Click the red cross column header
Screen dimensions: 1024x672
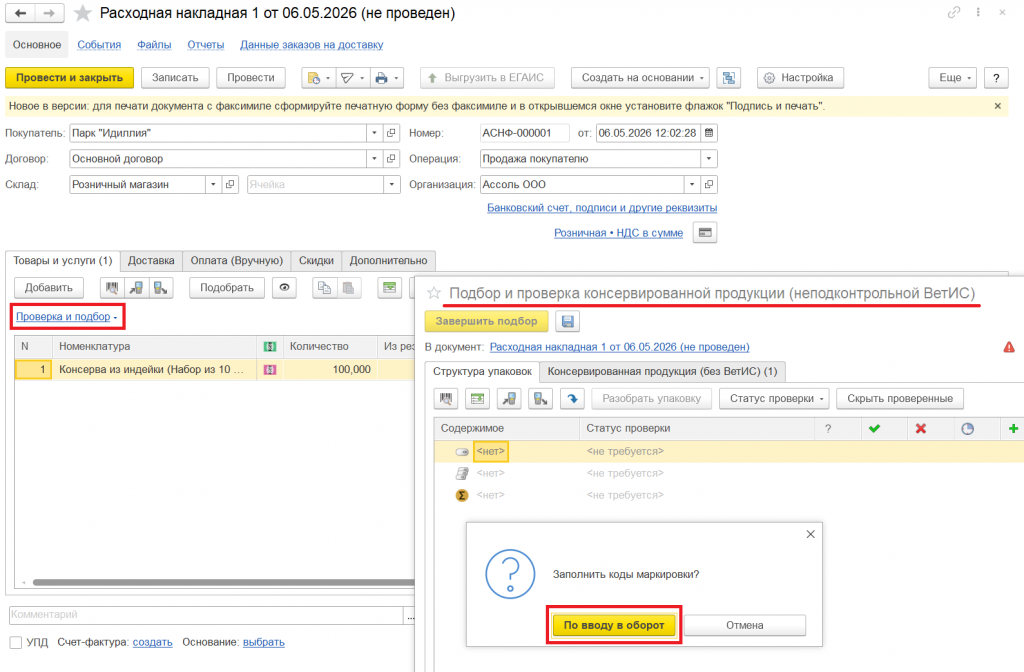[921, 428]
